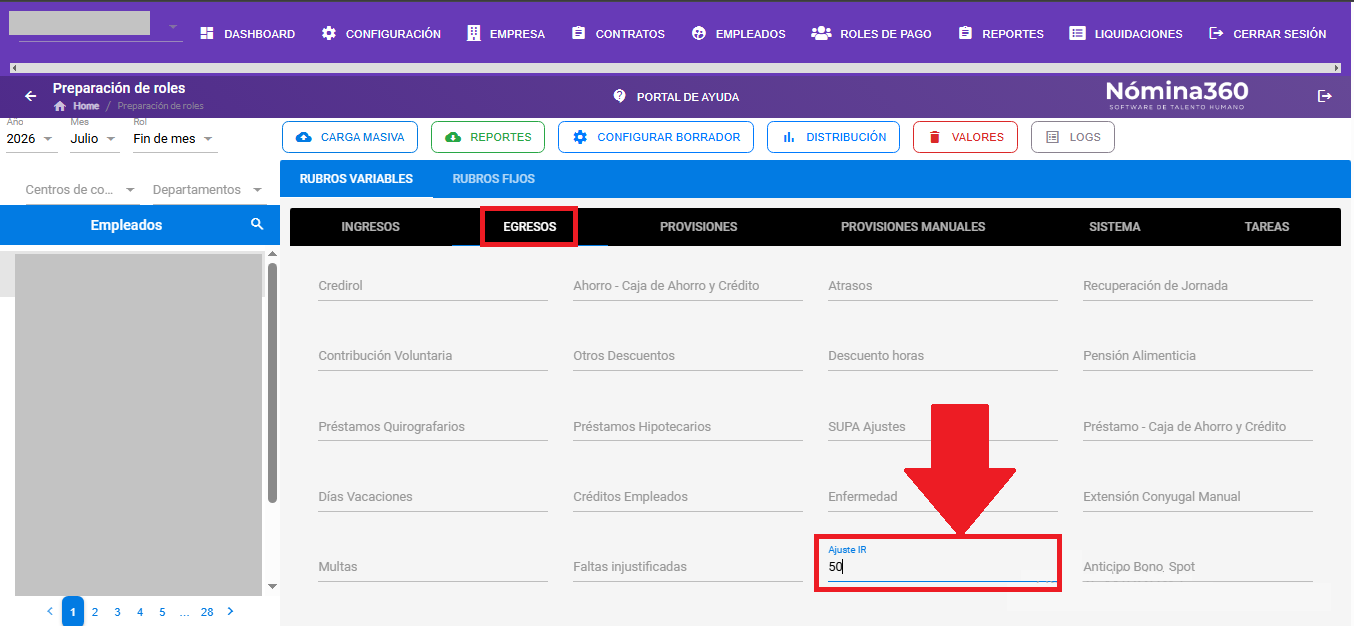The image size is (1354, 626).
Task: Open CONFIGURACIÓN in the top menu
Action: (381, 33)
